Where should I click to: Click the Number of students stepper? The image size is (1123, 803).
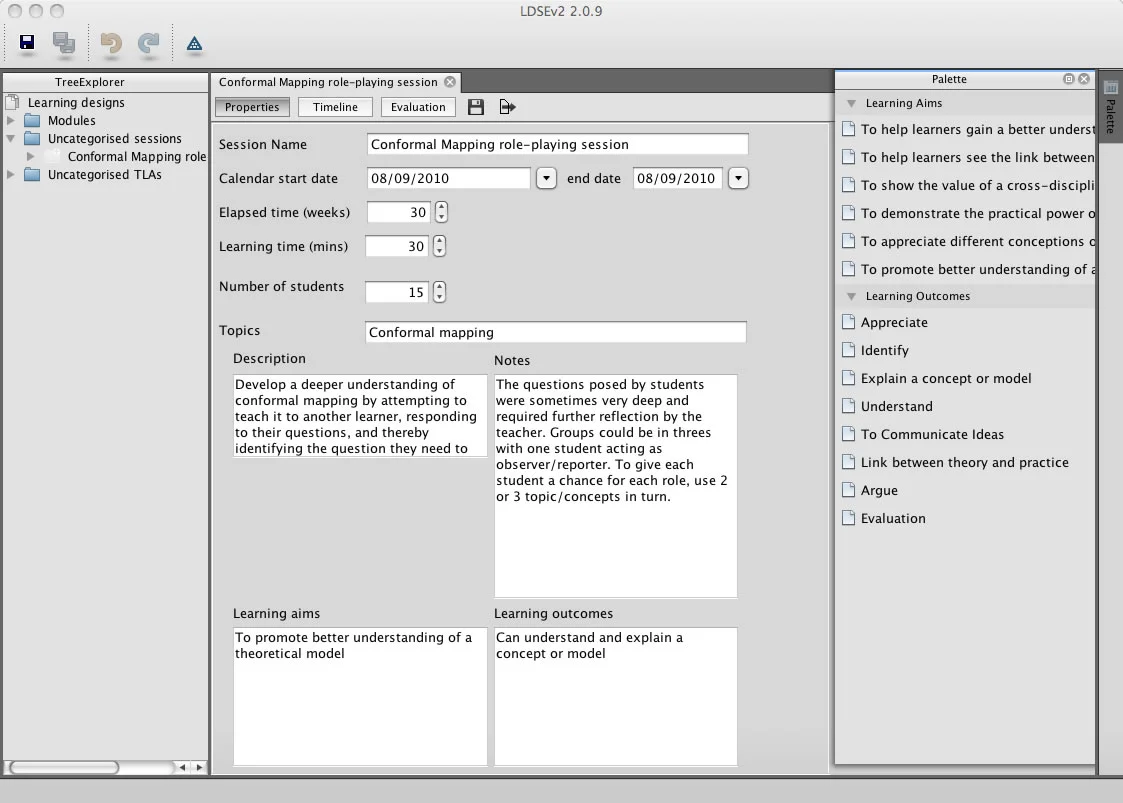coord(439,292)
